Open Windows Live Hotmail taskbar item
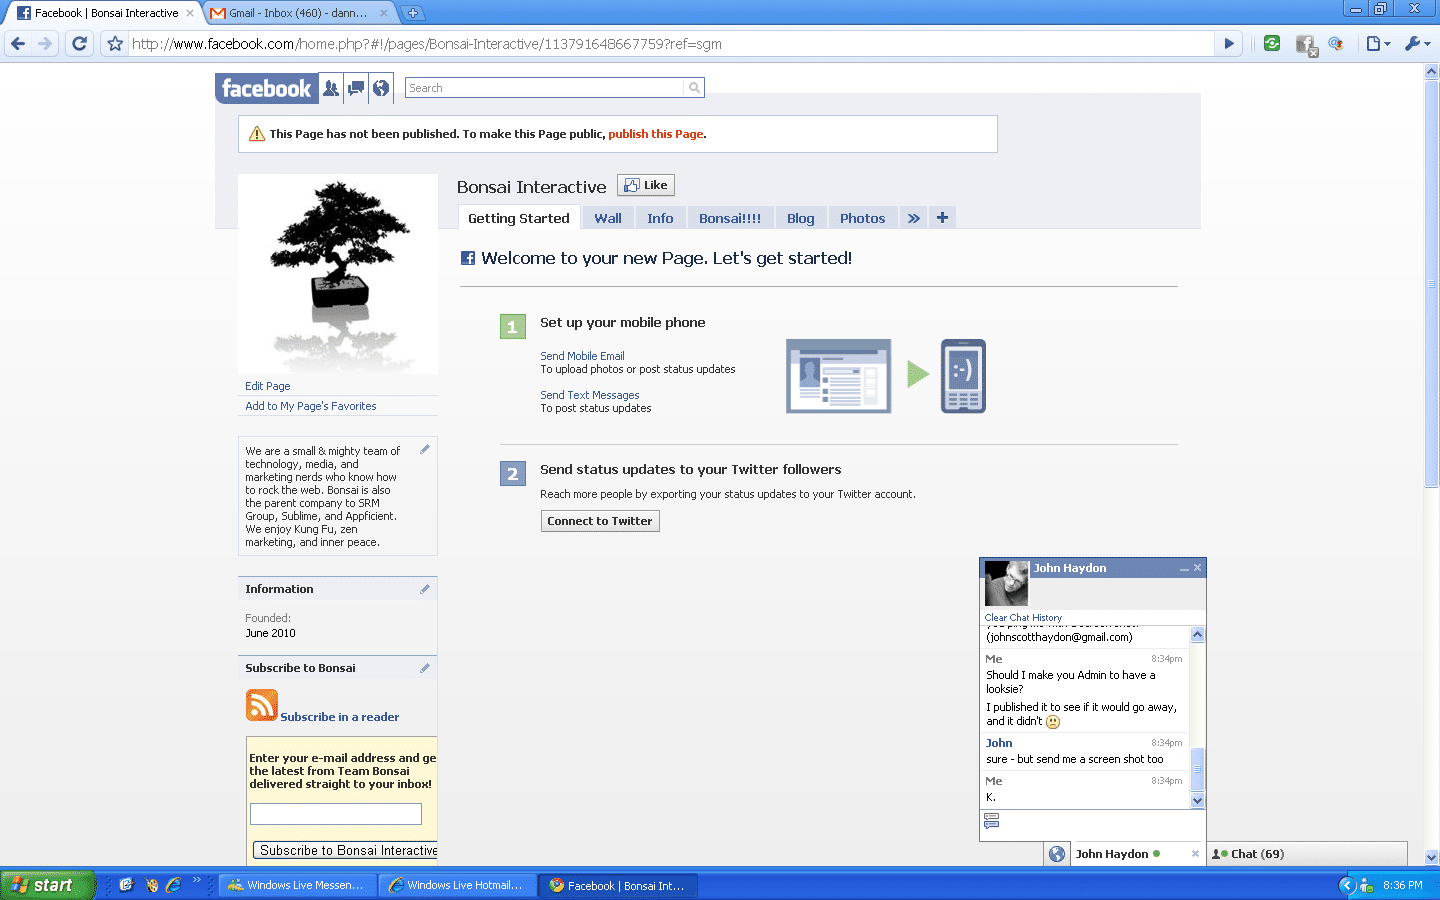This screenshot has width=1440, height=900. [x=458, y=885]
